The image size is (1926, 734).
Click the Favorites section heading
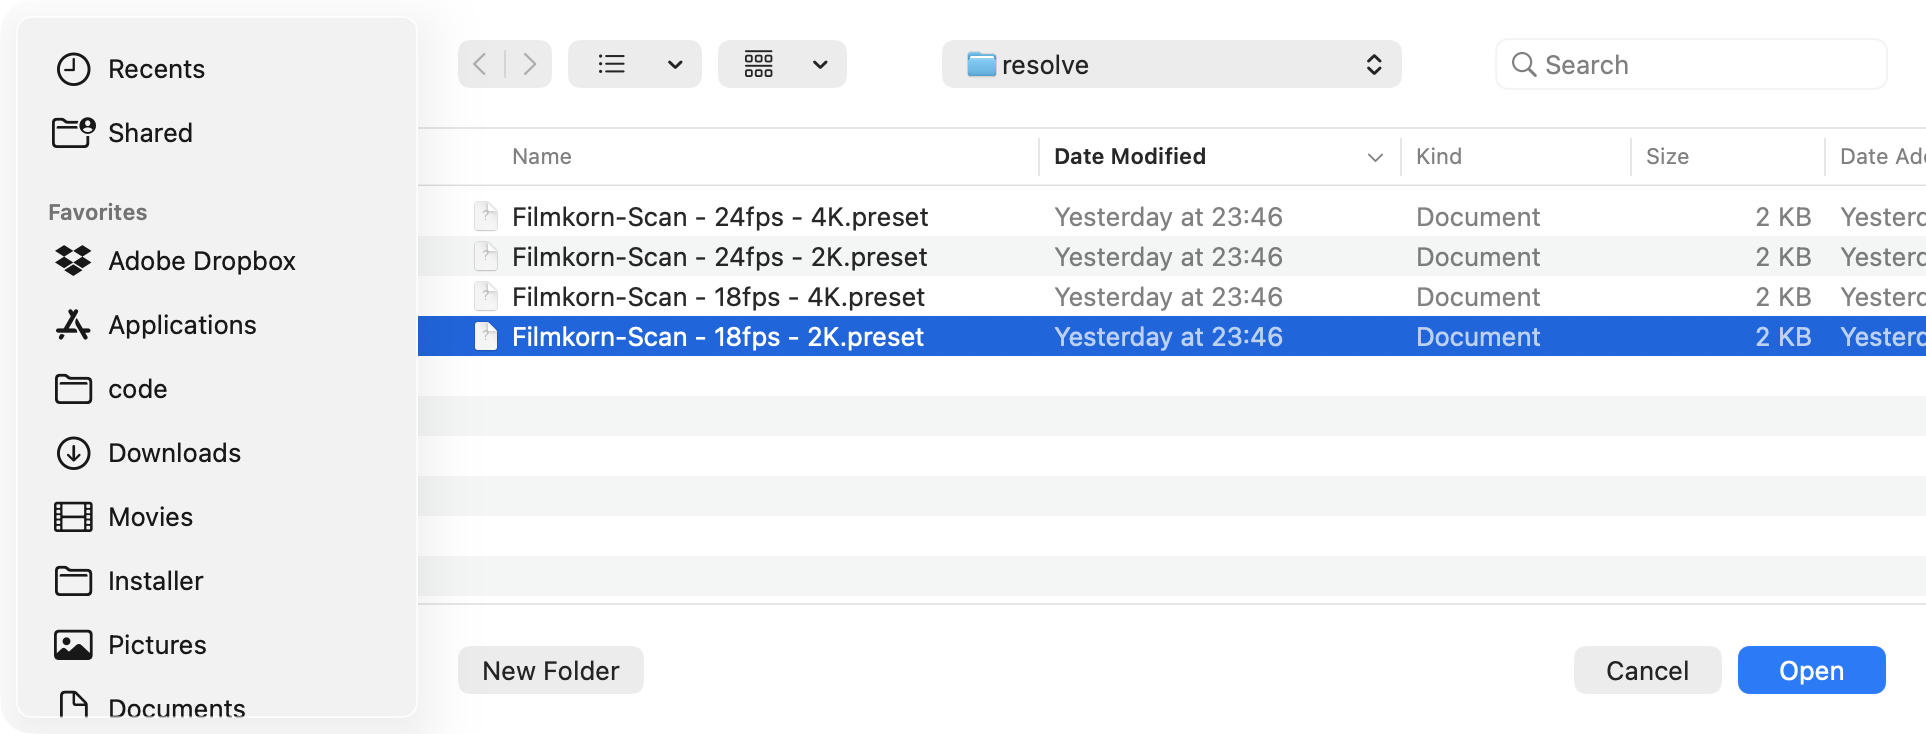pyautogui.click(x=98, y=212)
